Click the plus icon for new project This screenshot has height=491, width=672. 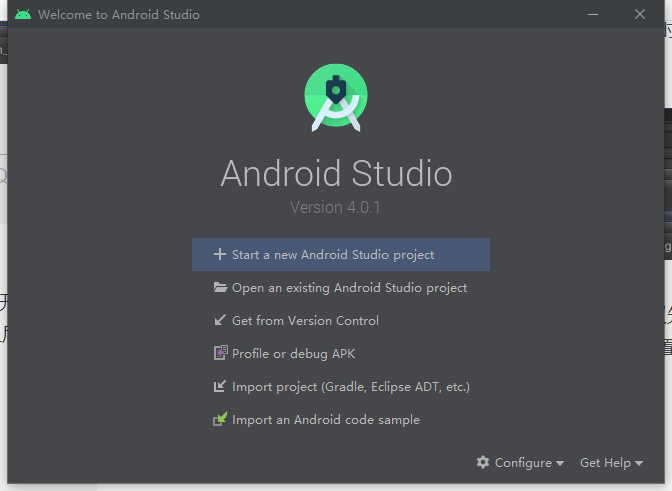[220, 254]
